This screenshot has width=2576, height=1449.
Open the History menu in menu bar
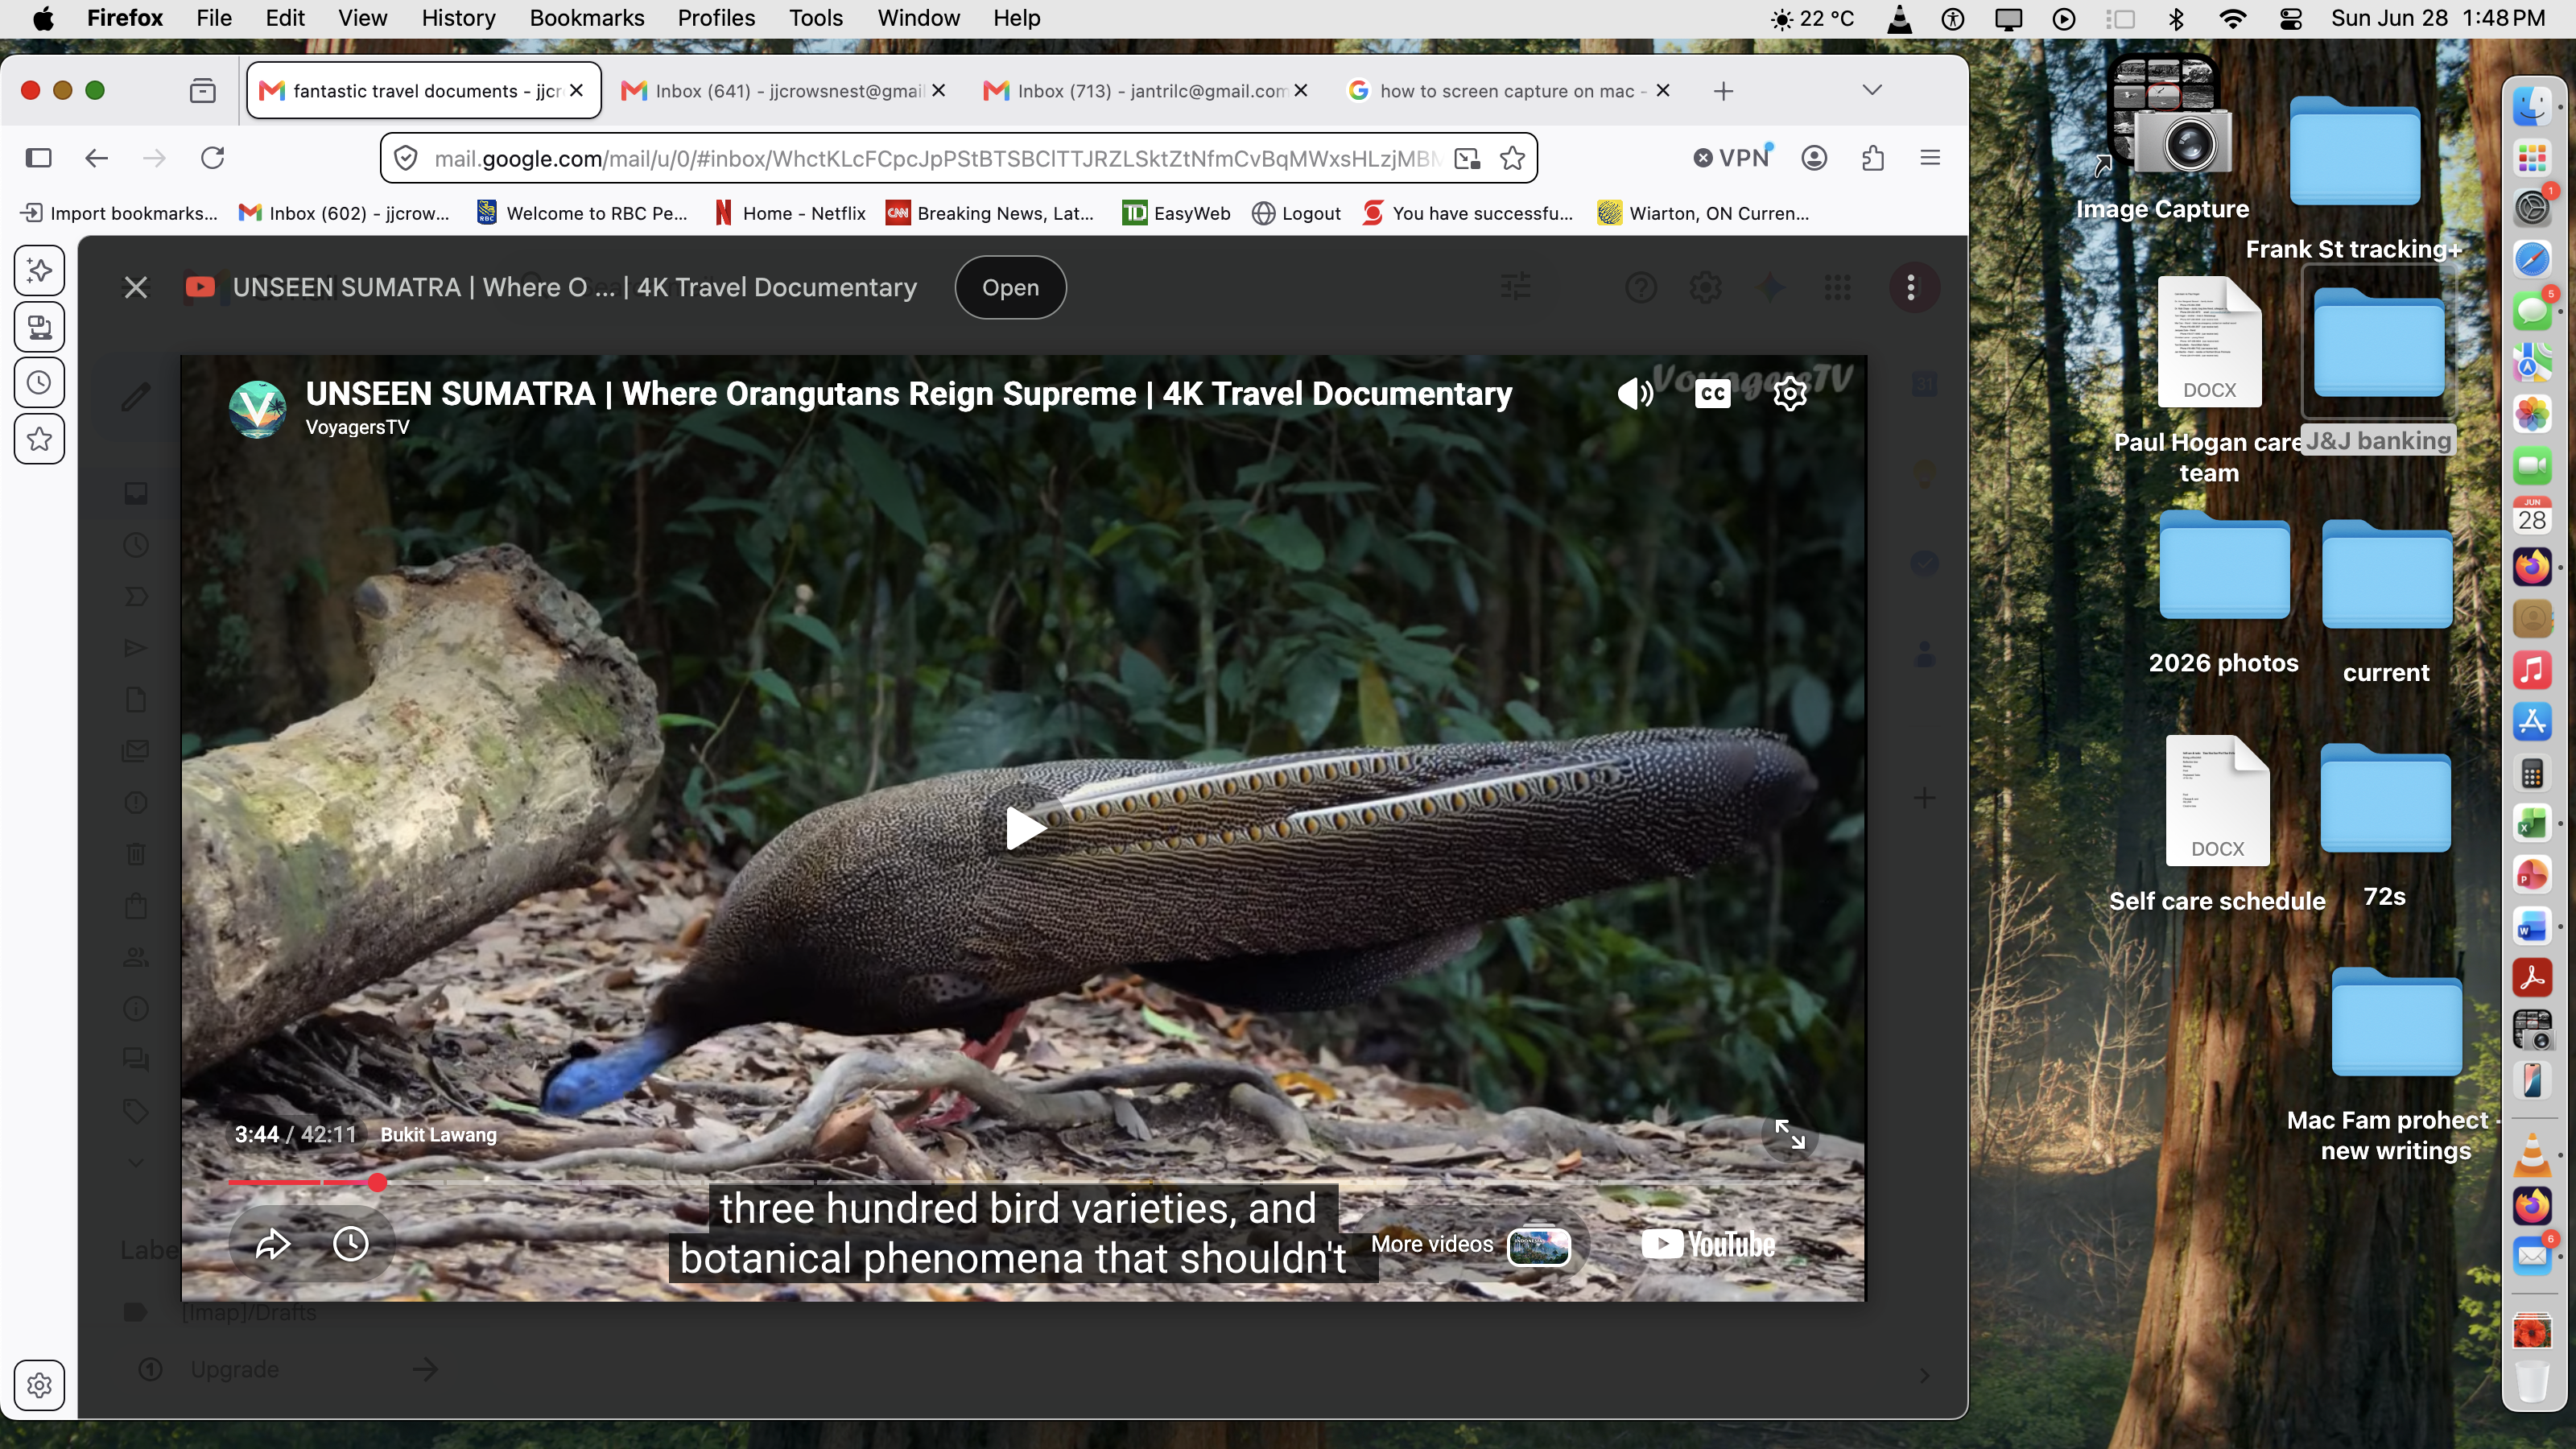coord(458,18)
